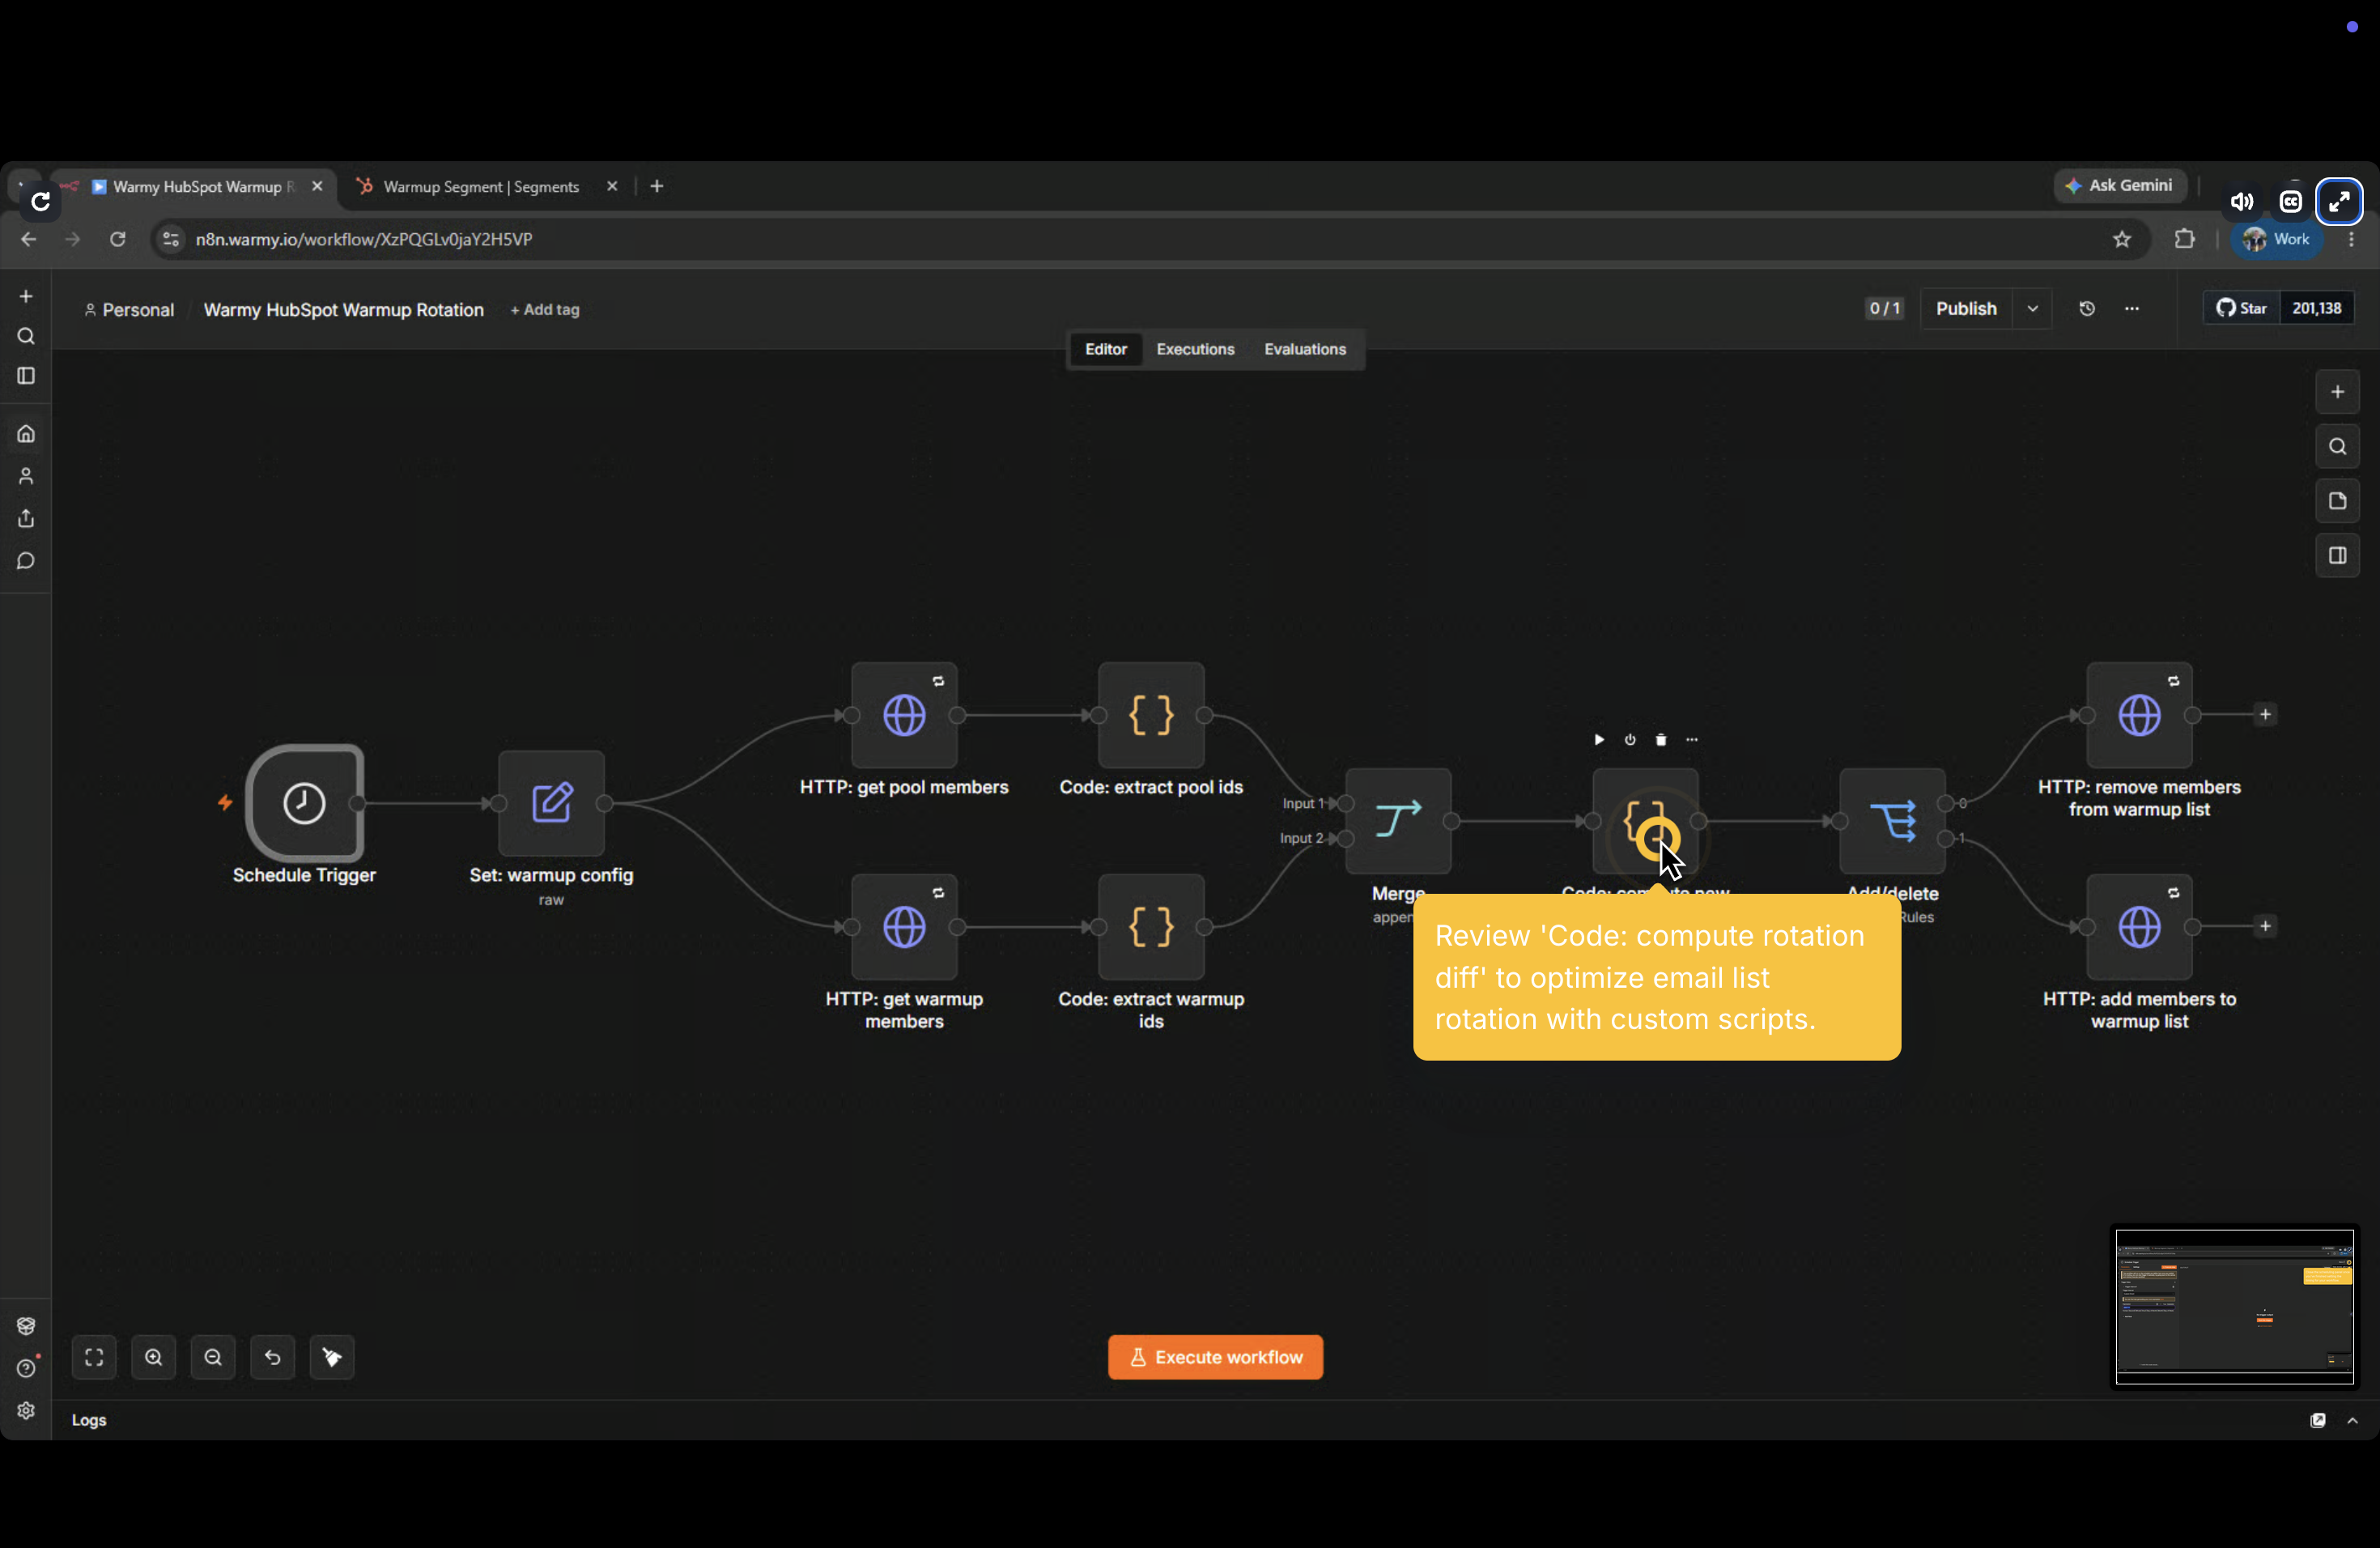Go to the home overview icon

tap(26, 434)
